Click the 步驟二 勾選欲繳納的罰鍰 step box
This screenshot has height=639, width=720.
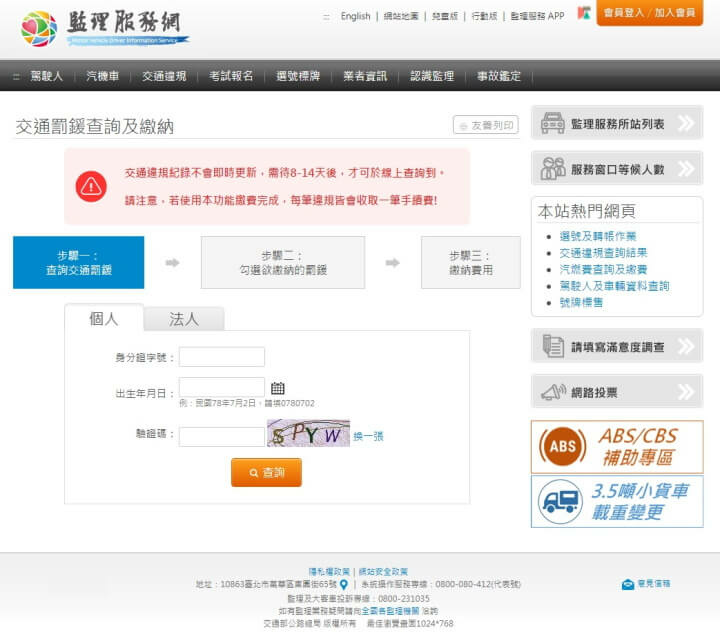tap(283, 263)
